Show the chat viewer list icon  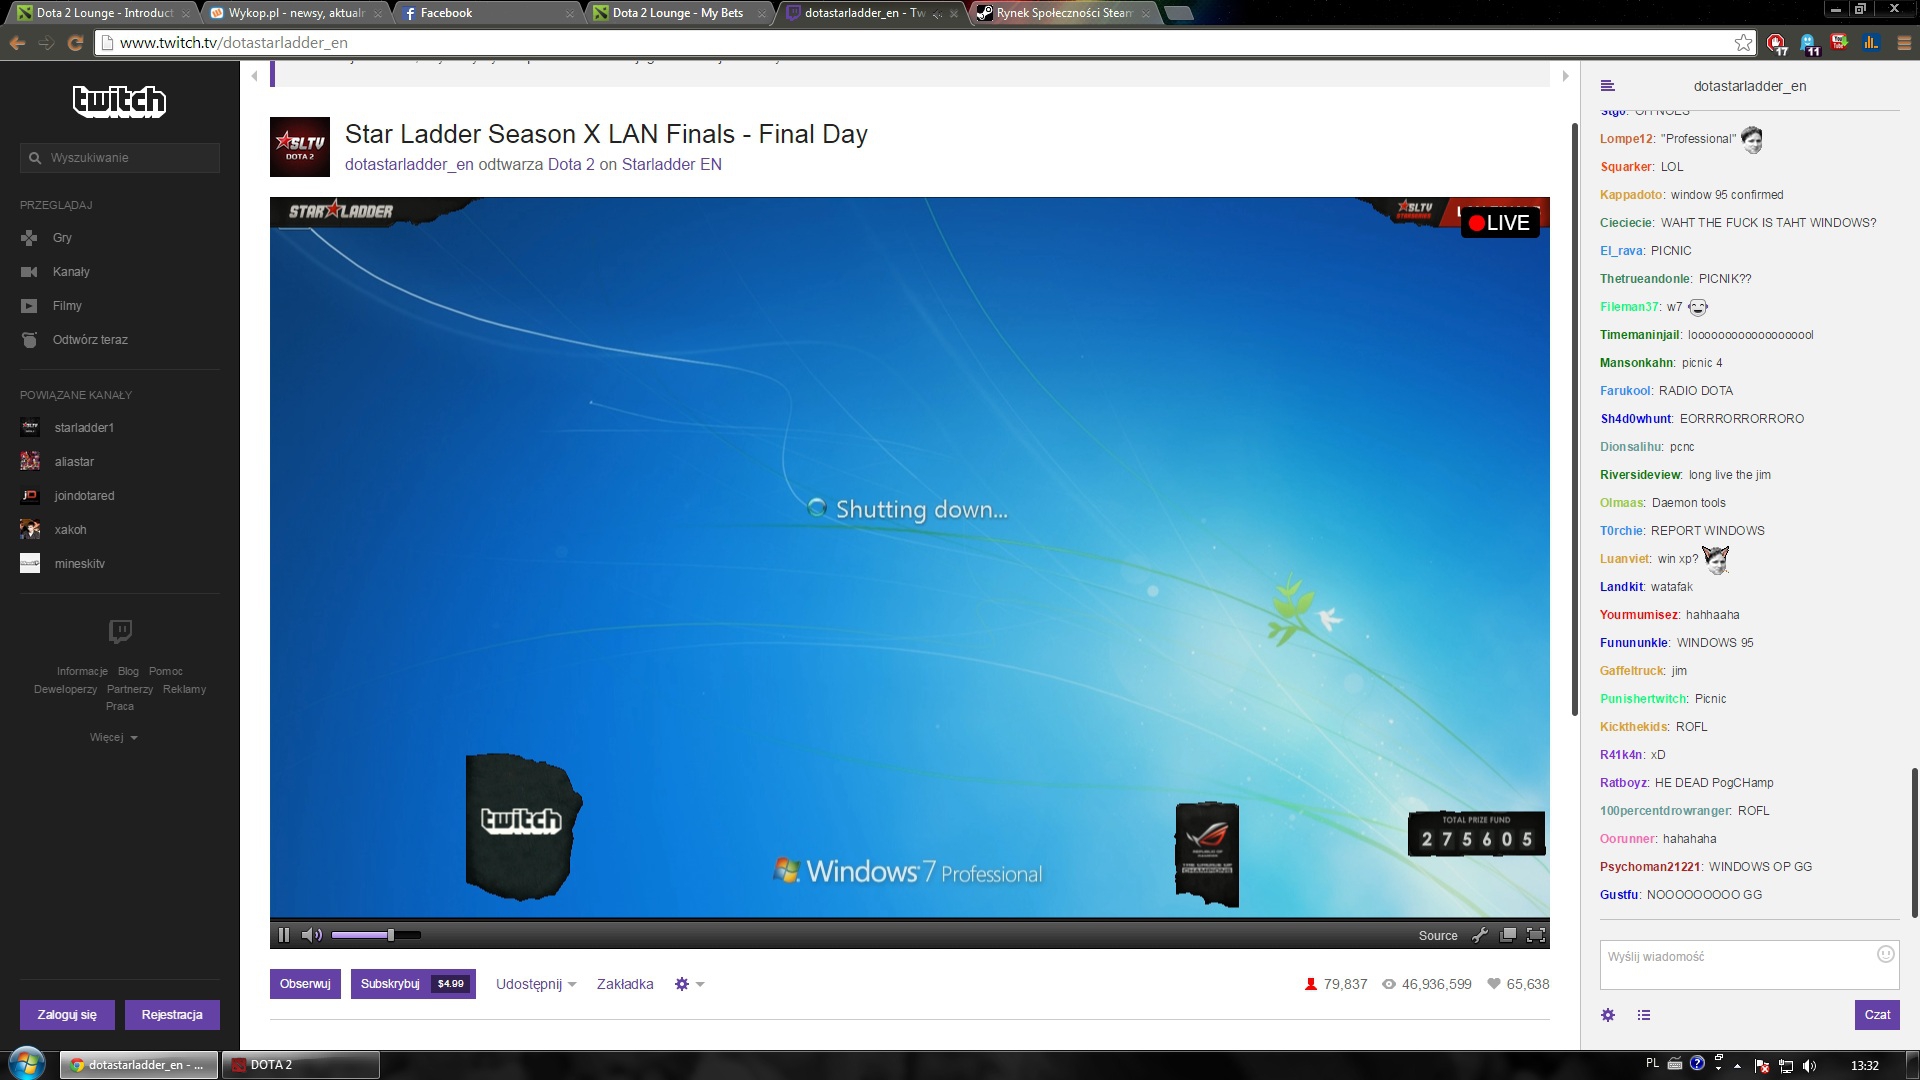point(1644,1015)
